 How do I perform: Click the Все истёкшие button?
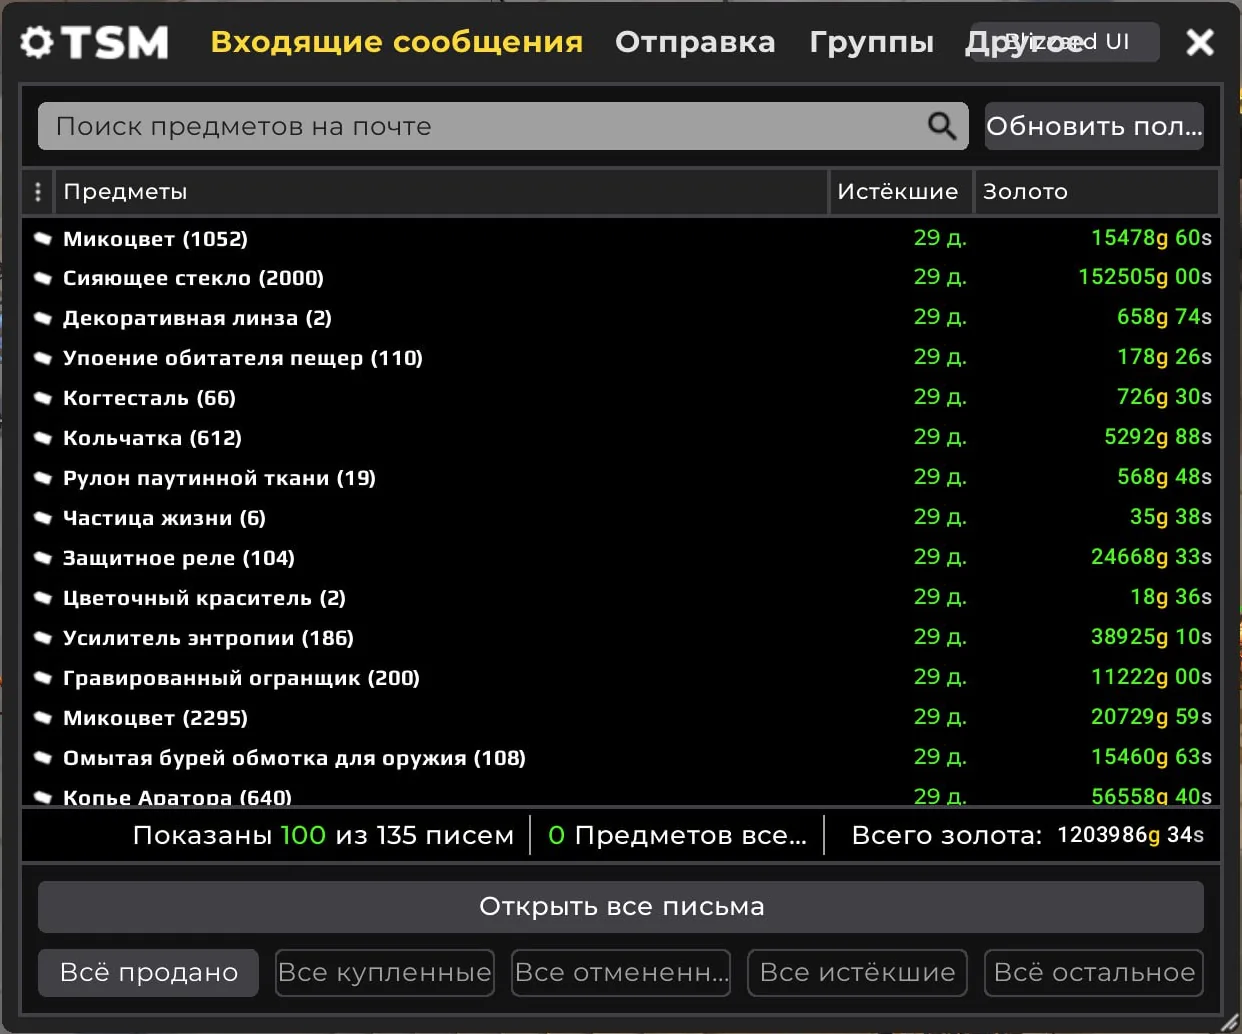pyautogui.click(x=857, y=973)
